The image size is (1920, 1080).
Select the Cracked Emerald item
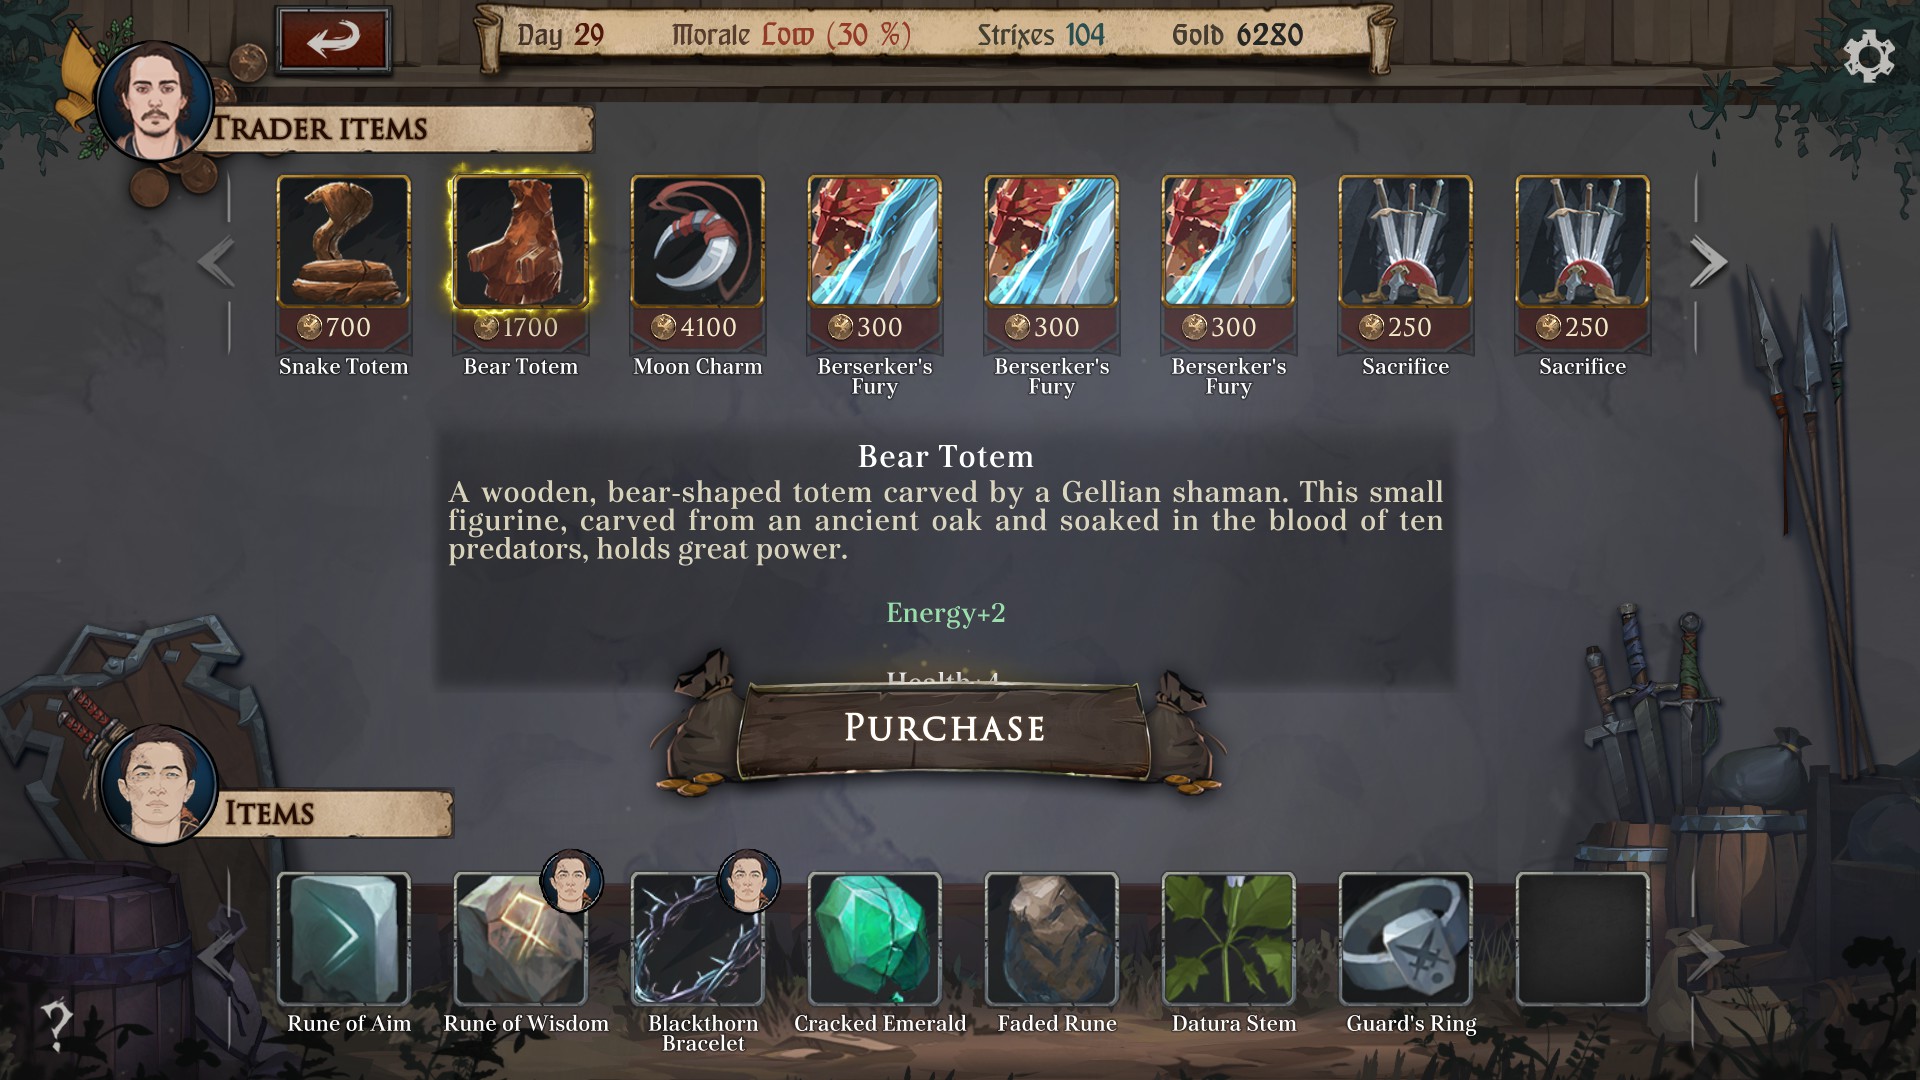coord(874,939)
